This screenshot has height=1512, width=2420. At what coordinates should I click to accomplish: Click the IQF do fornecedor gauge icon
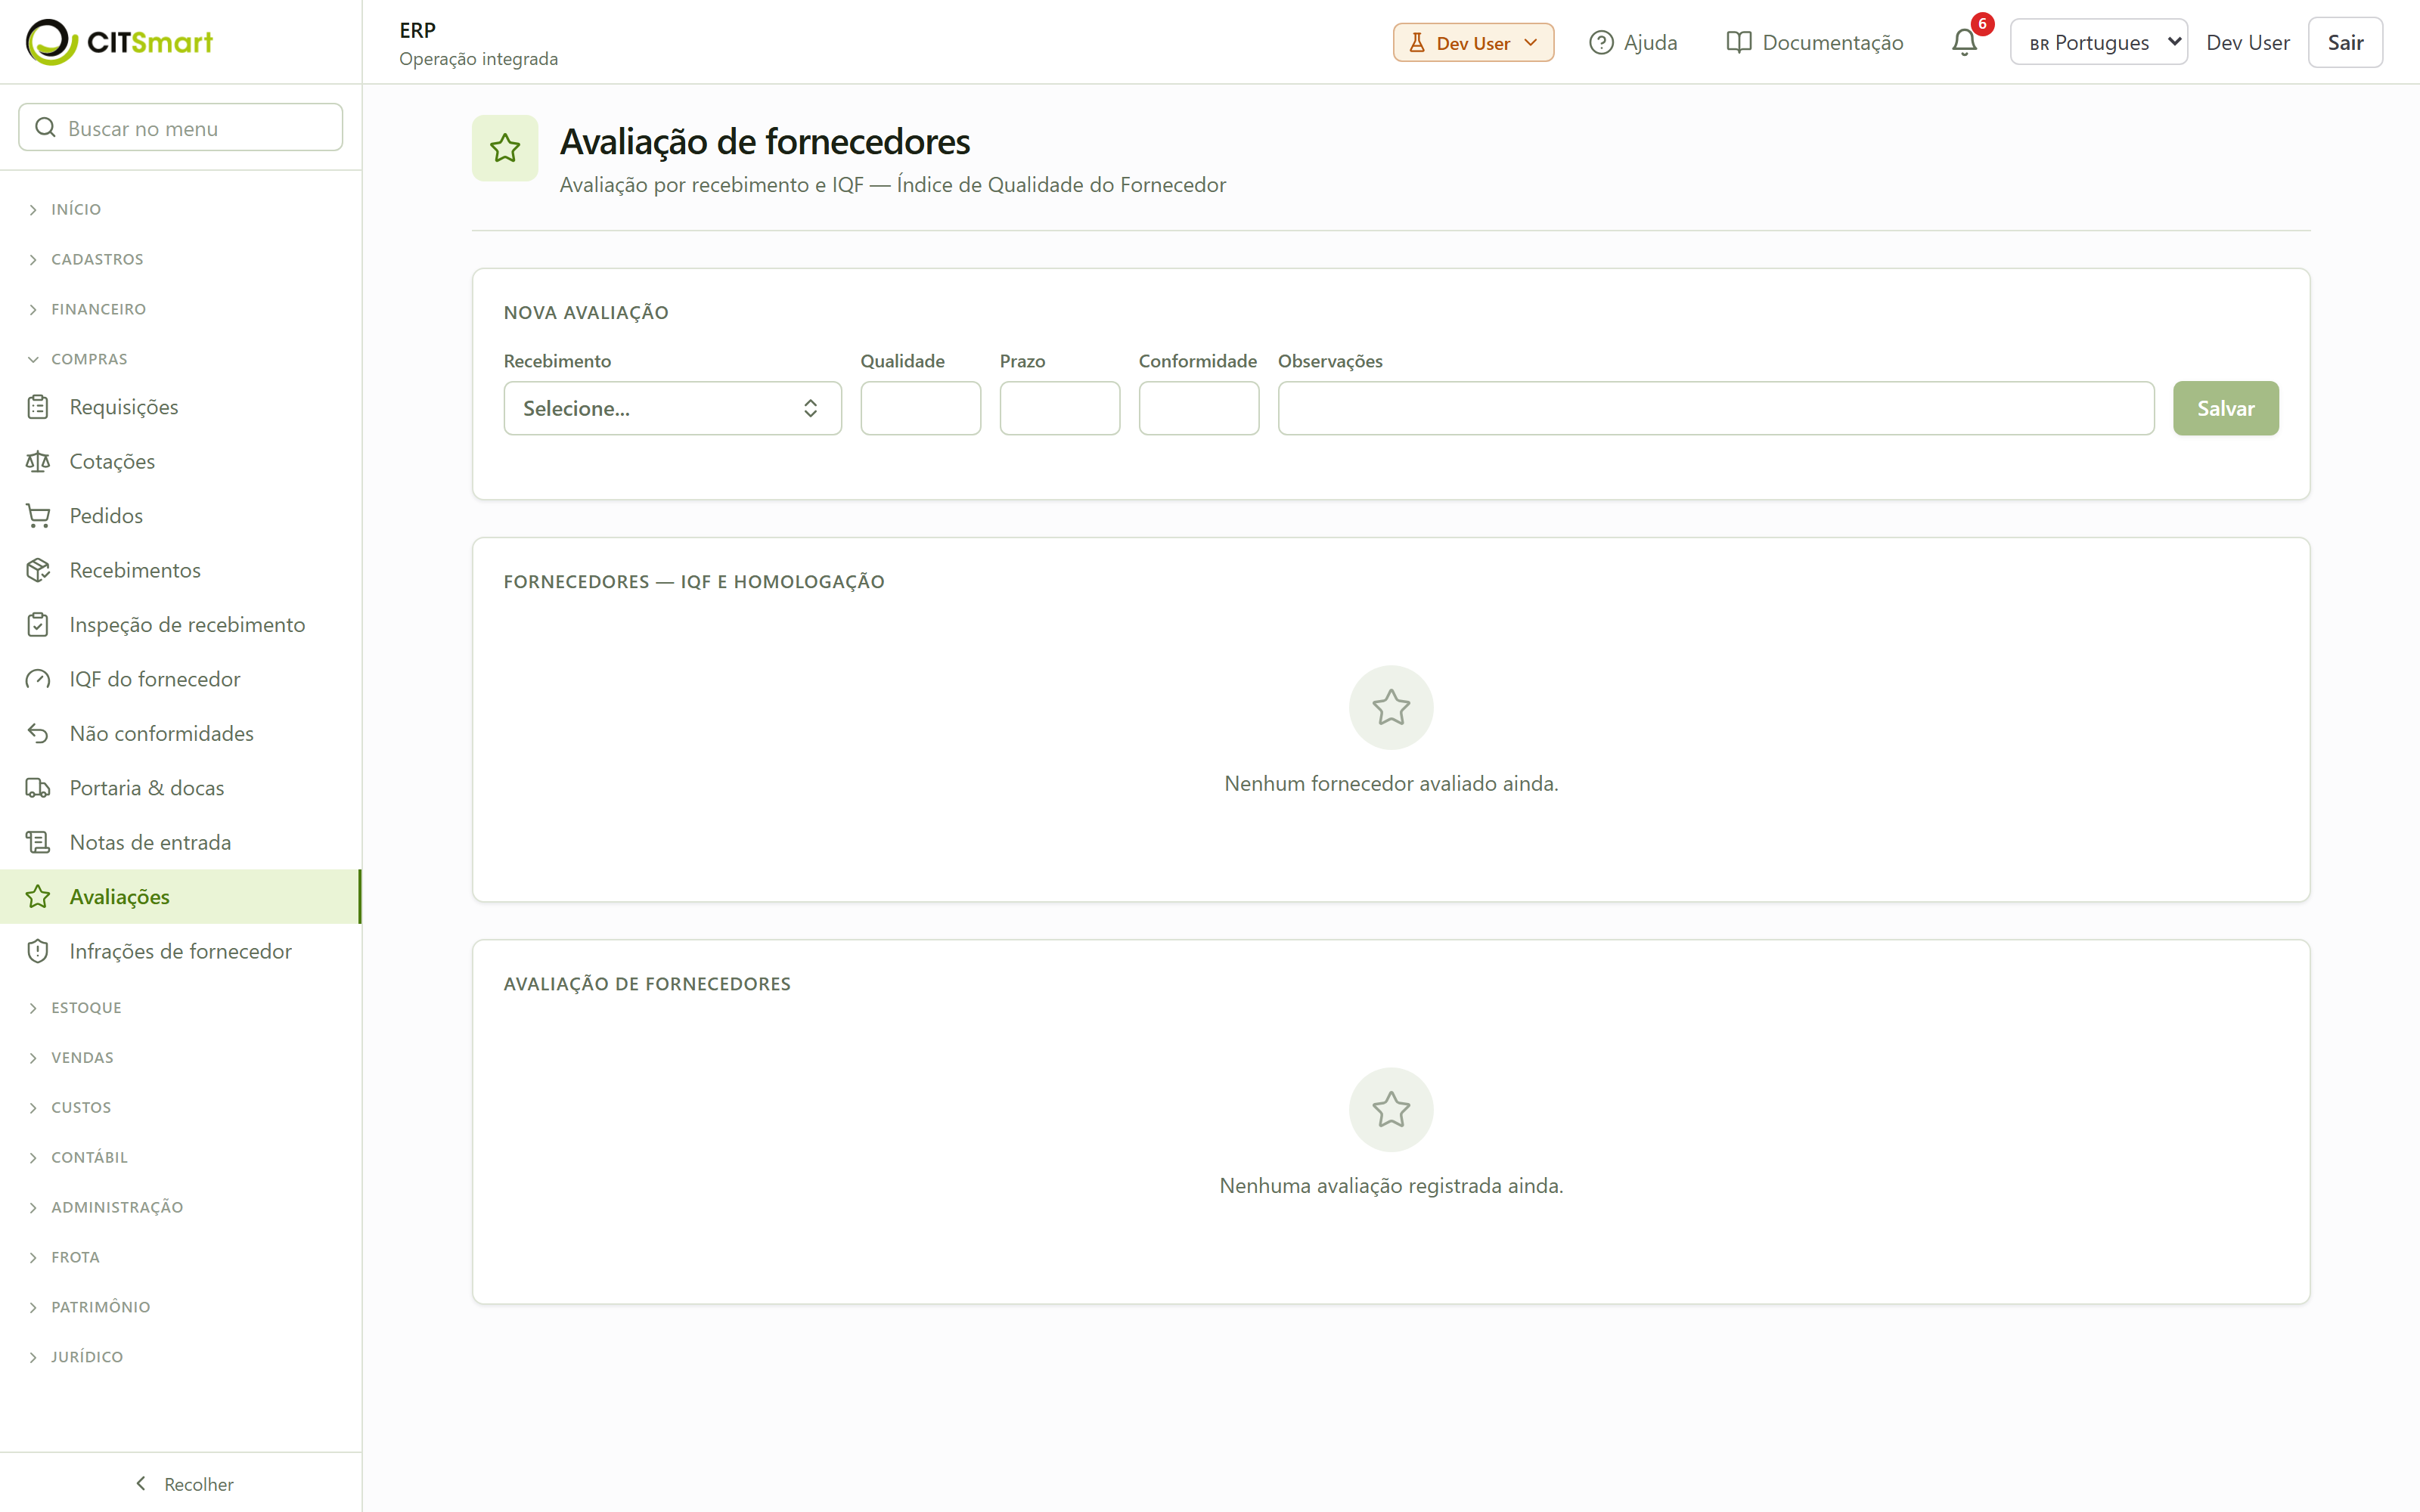[x=38, y=679]
